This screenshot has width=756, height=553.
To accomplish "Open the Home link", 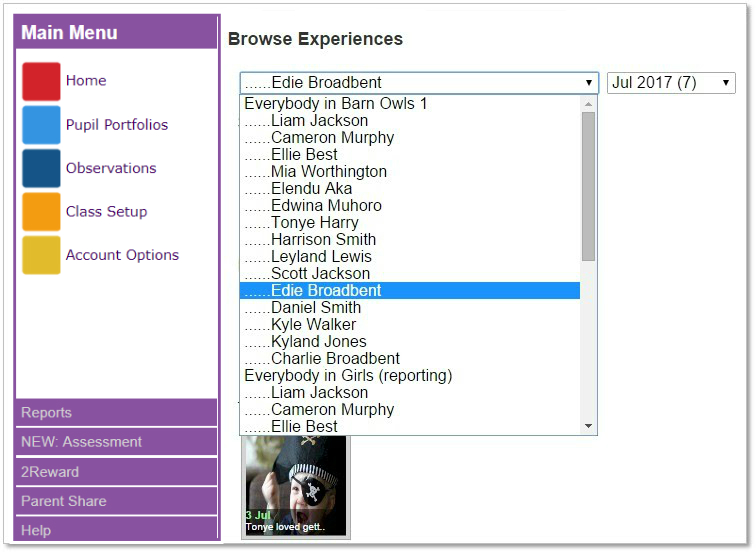I will [86, 81].
